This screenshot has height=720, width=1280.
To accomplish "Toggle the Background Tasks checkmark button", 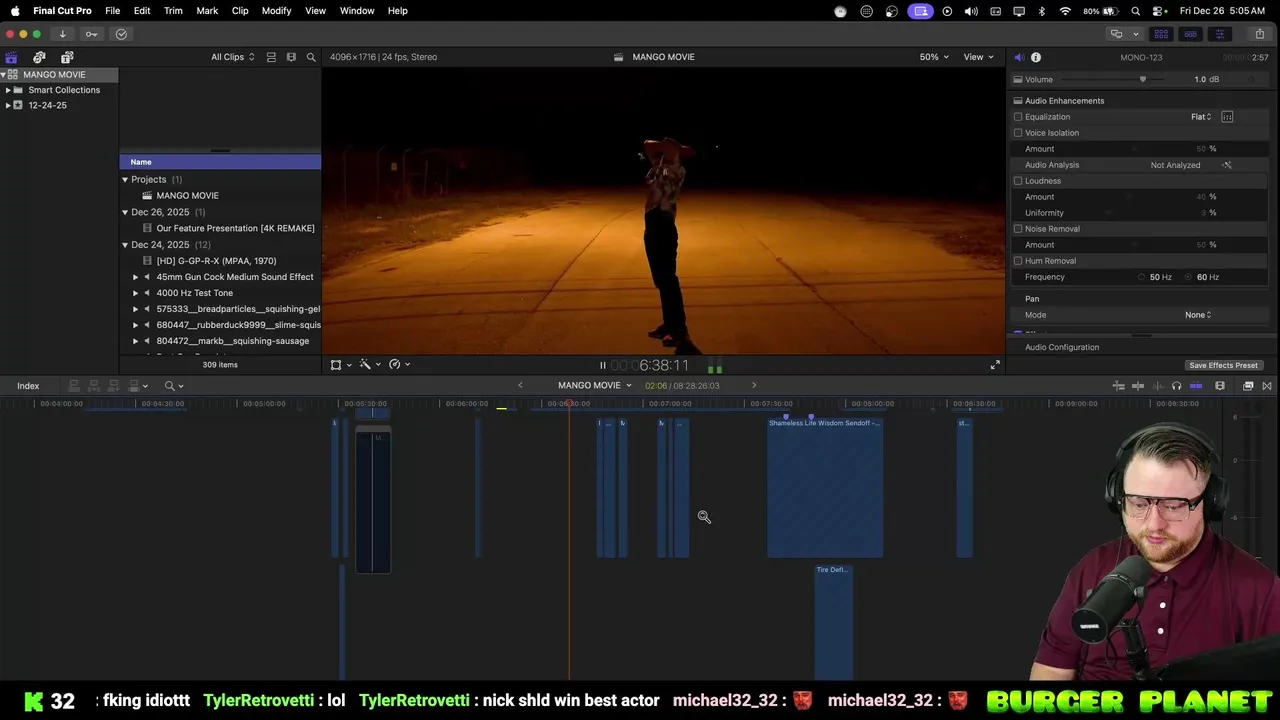I will click(121, 34).
